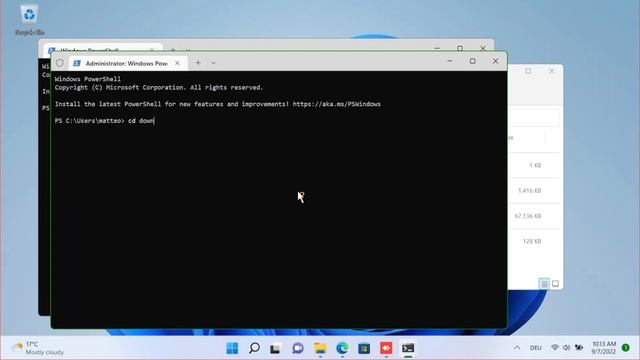Click the battery status tray icon
640x360 pixels.
tap(579, 347)
